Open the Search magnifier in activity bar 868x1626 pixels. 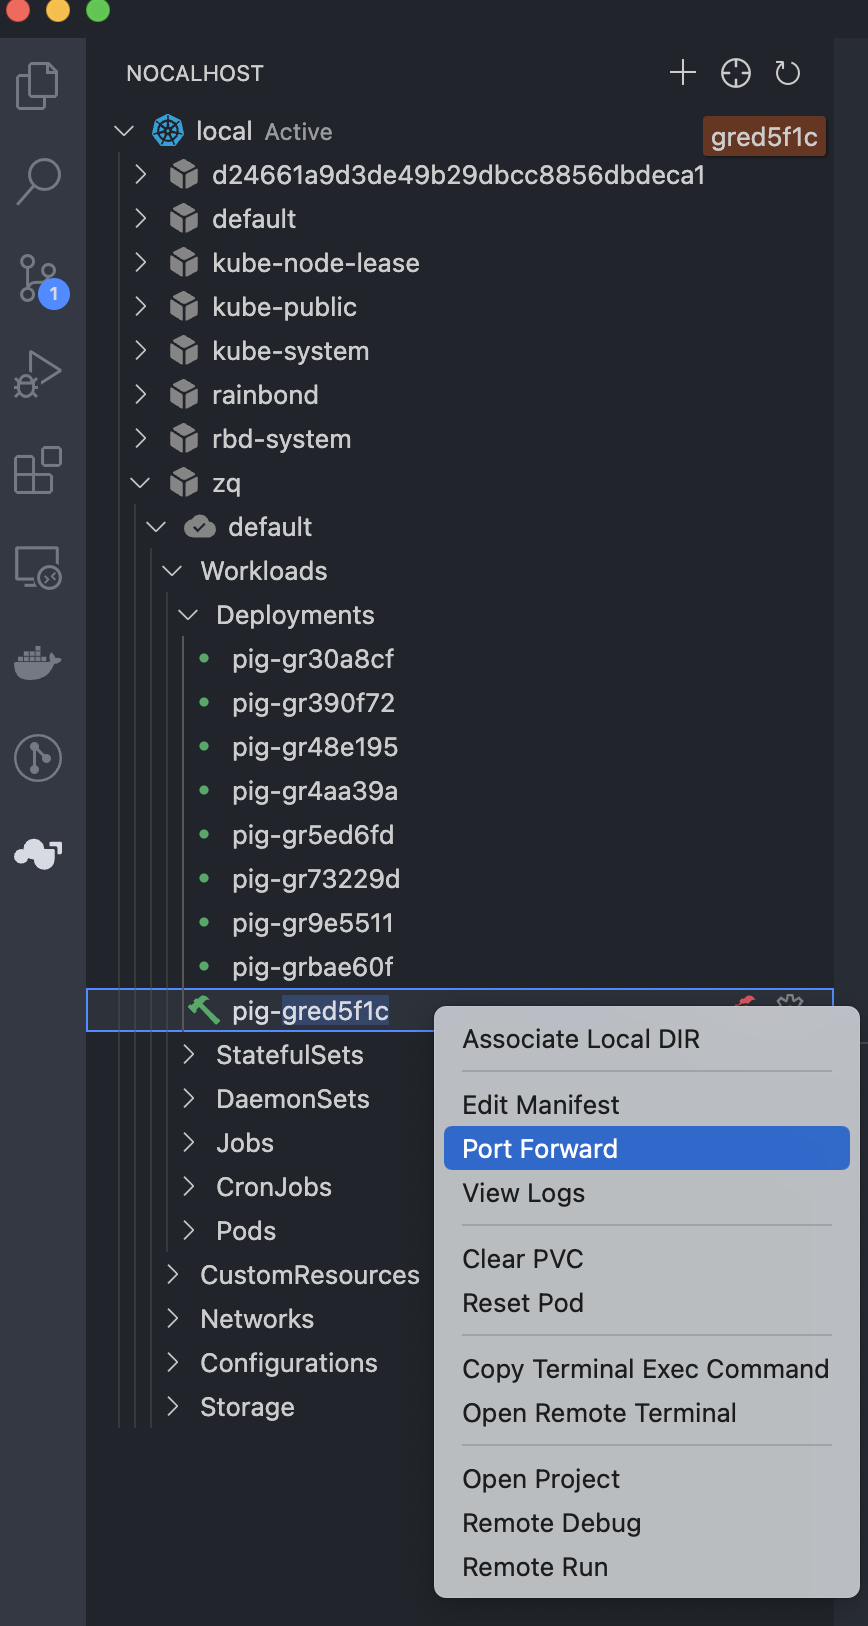(x=38, y=182)
